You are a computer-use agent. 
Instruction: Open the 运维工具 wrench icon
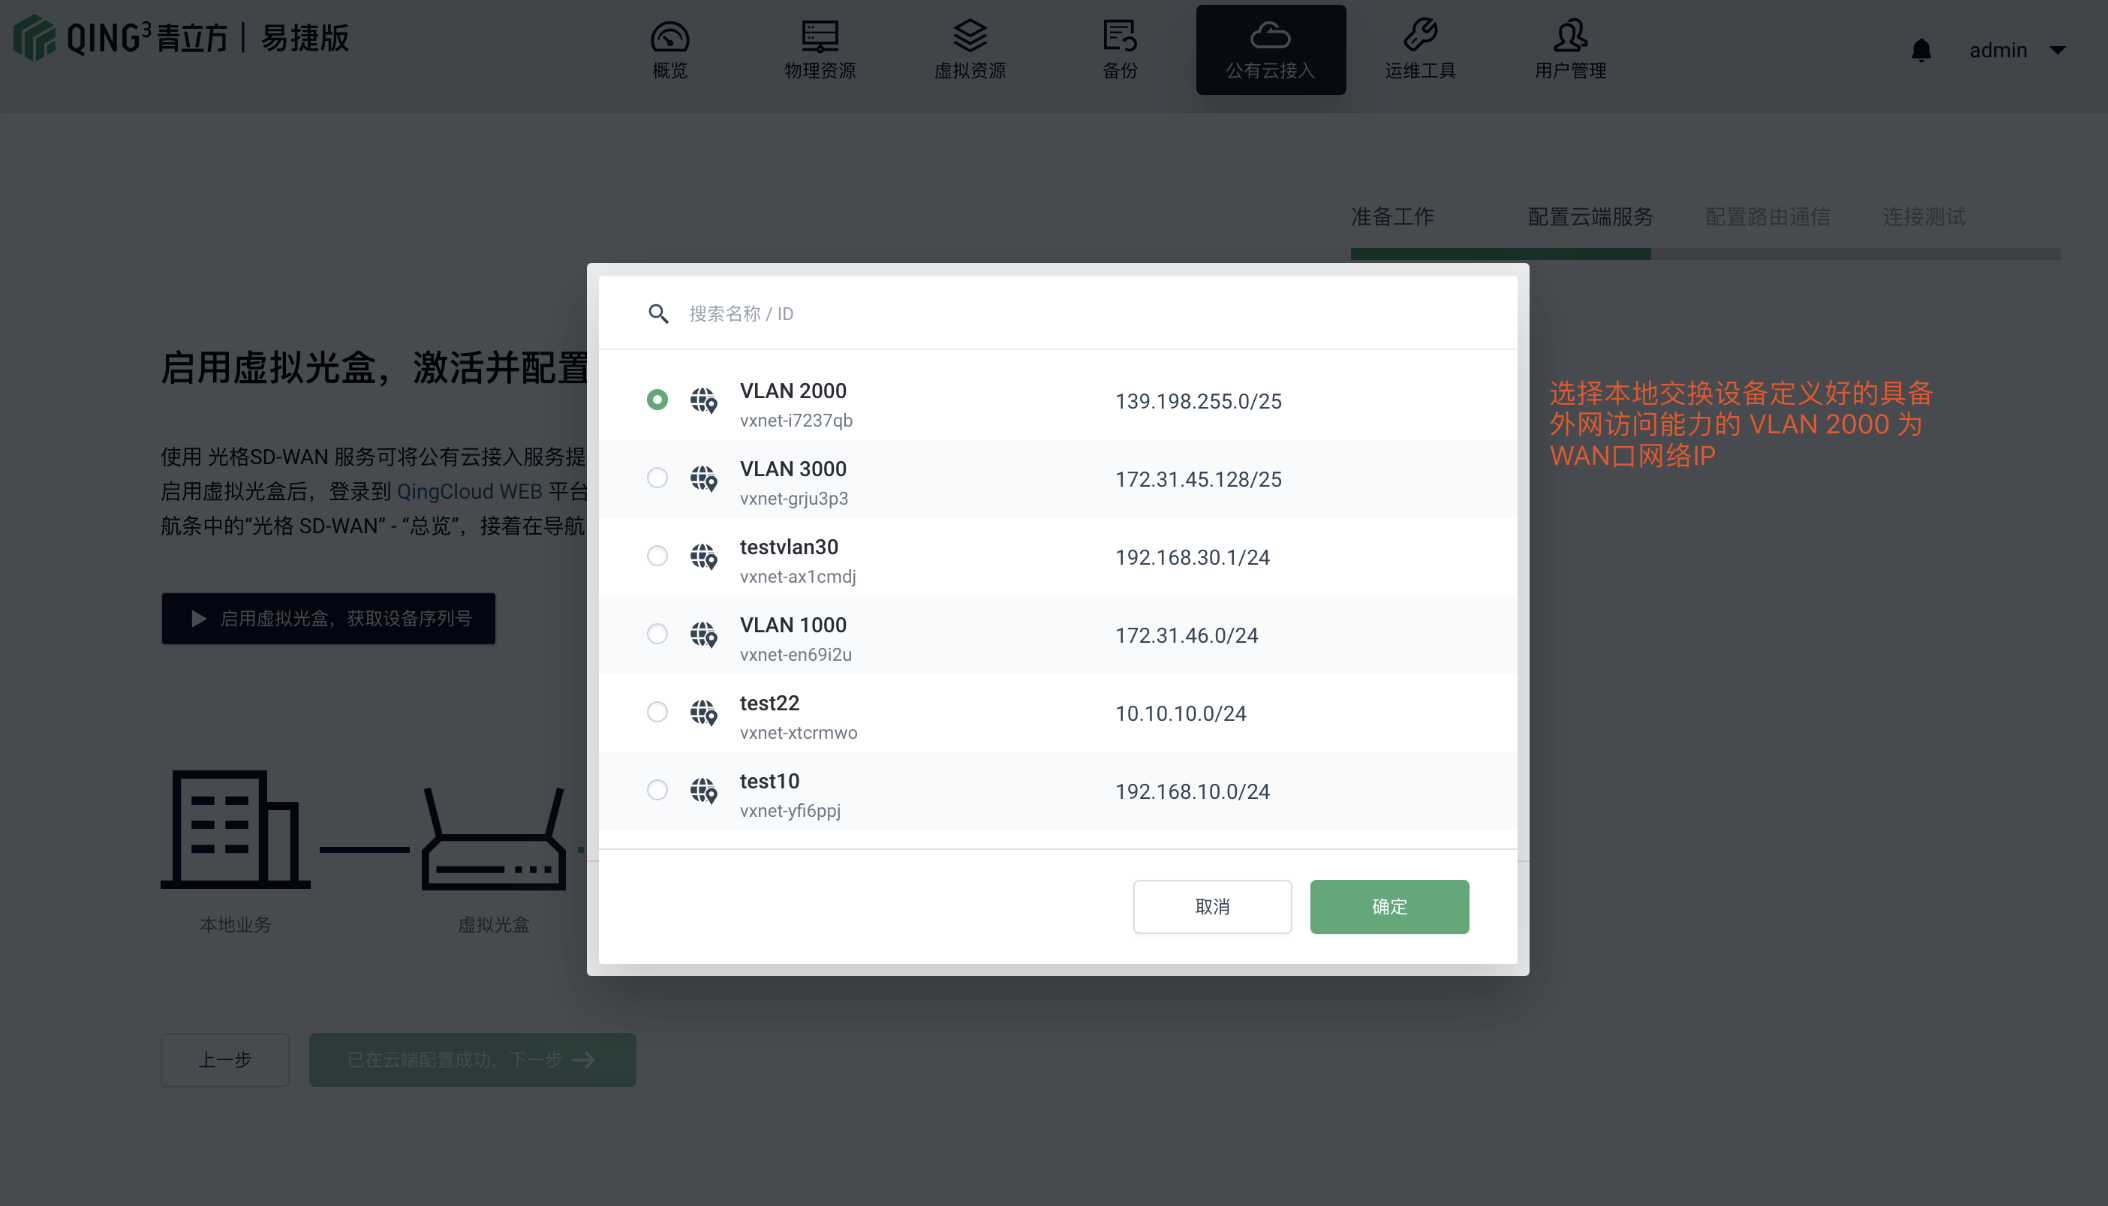[x=1420, y=36]
